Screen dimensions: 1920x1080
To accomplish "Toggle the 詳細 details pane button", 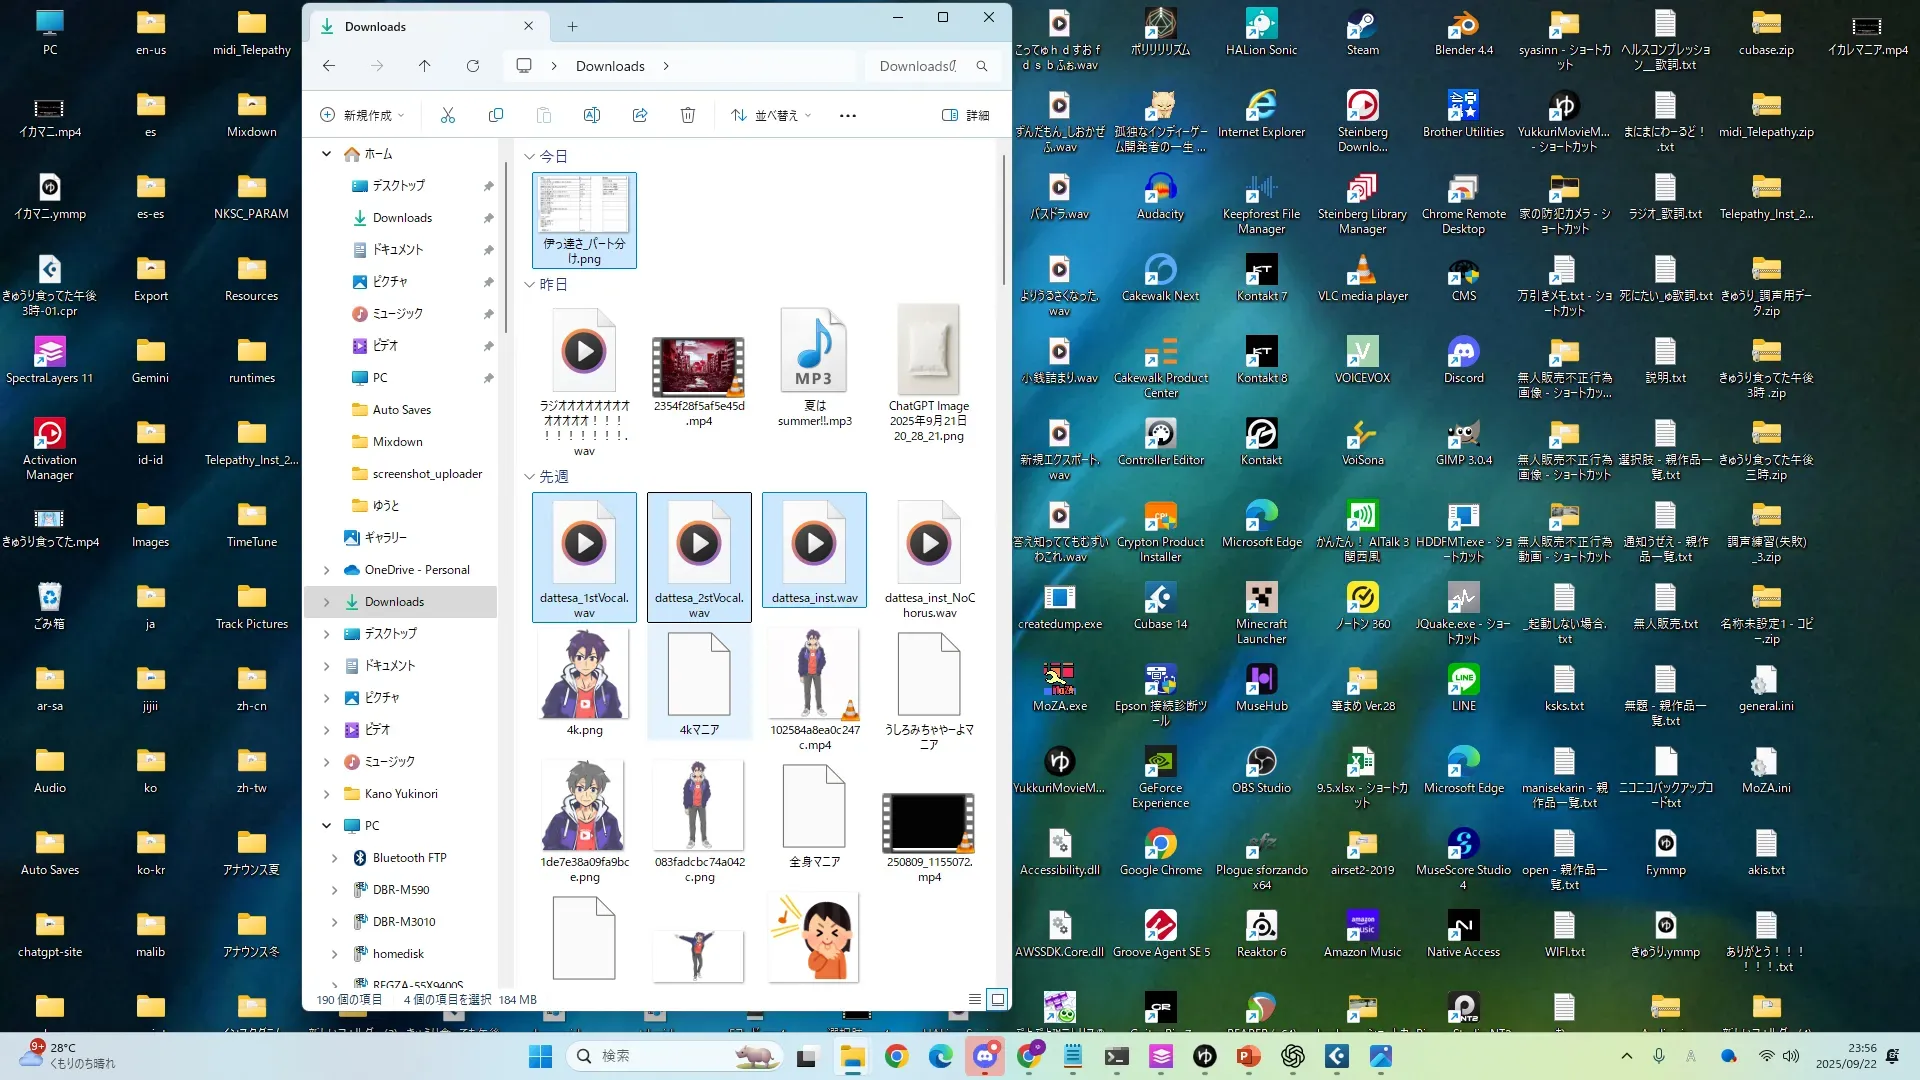I will [966, 115].
